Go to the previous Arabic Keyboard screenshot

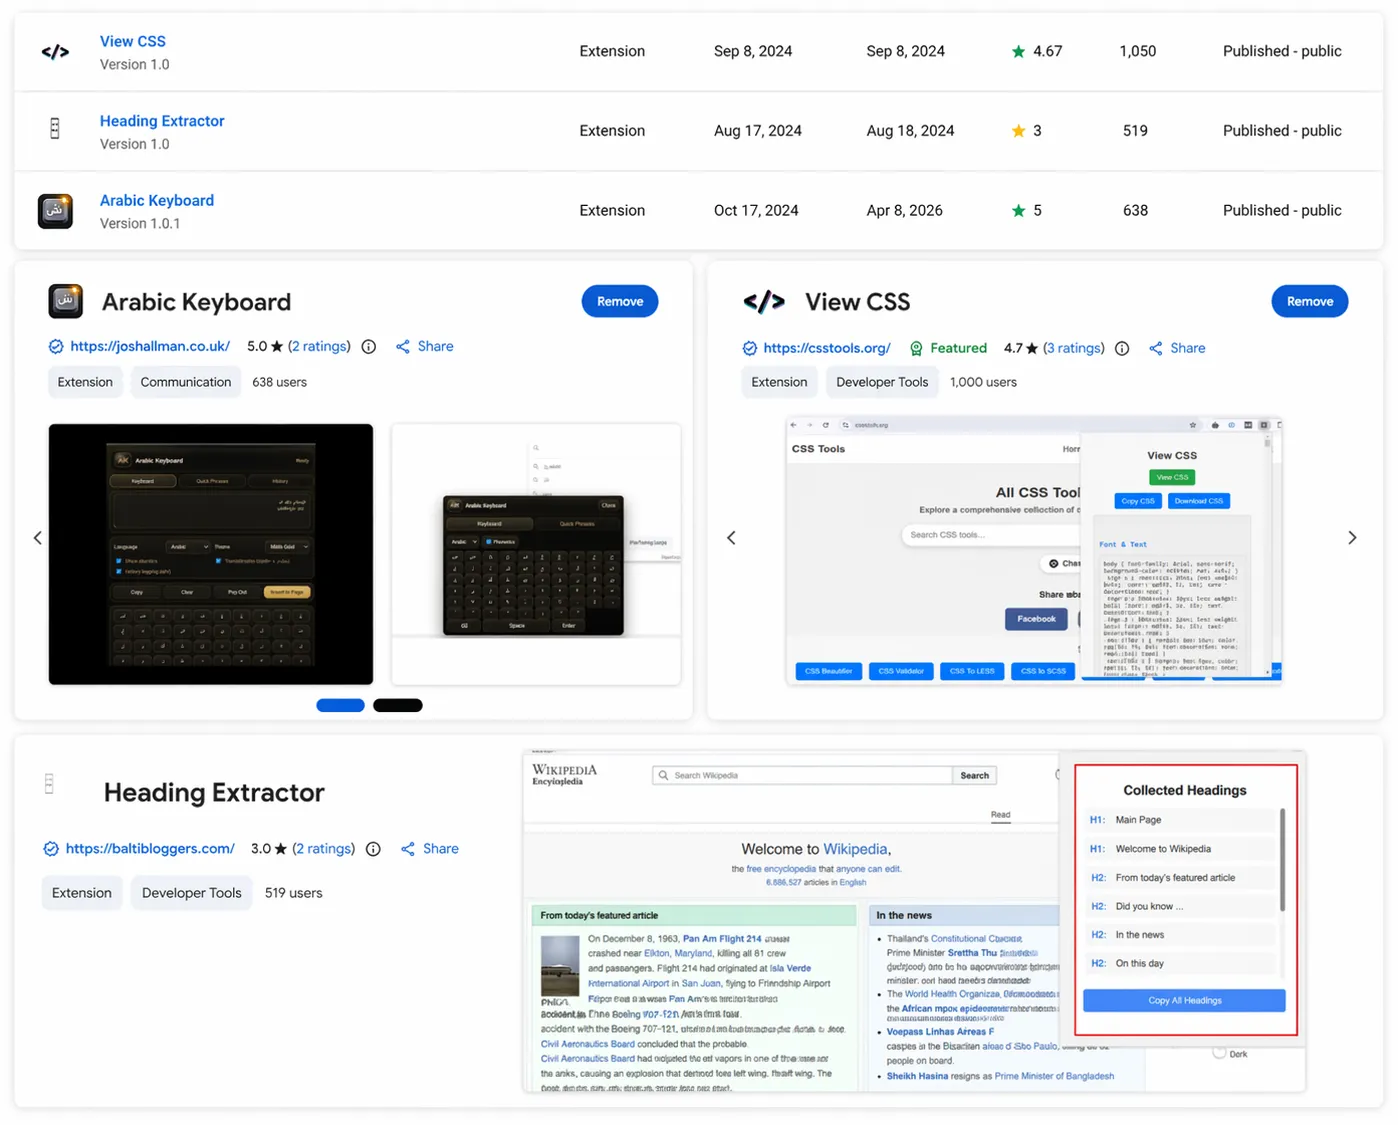click(38, 538)
